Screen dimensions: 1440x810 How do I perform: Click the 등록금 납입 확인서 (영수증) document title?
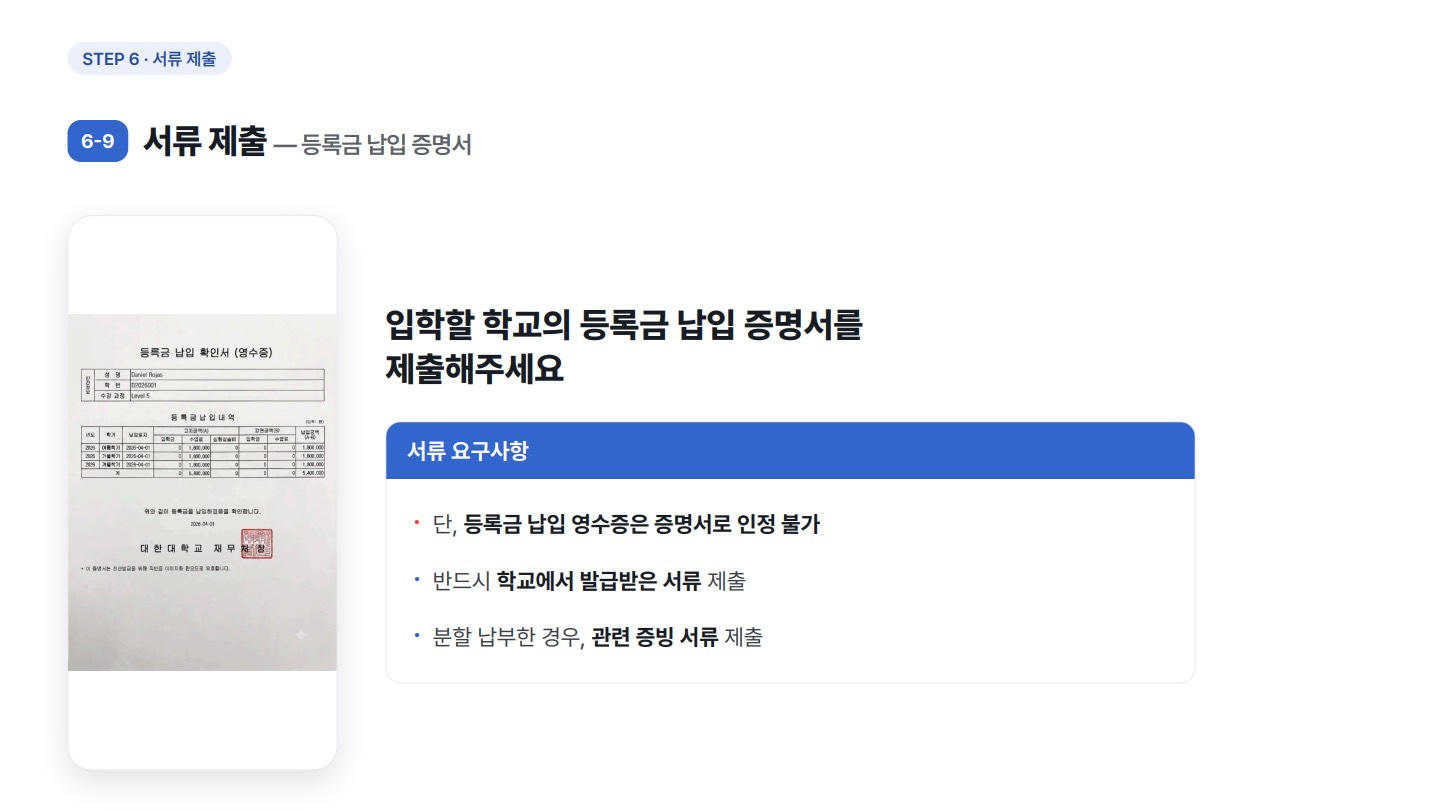click(206, 352)
